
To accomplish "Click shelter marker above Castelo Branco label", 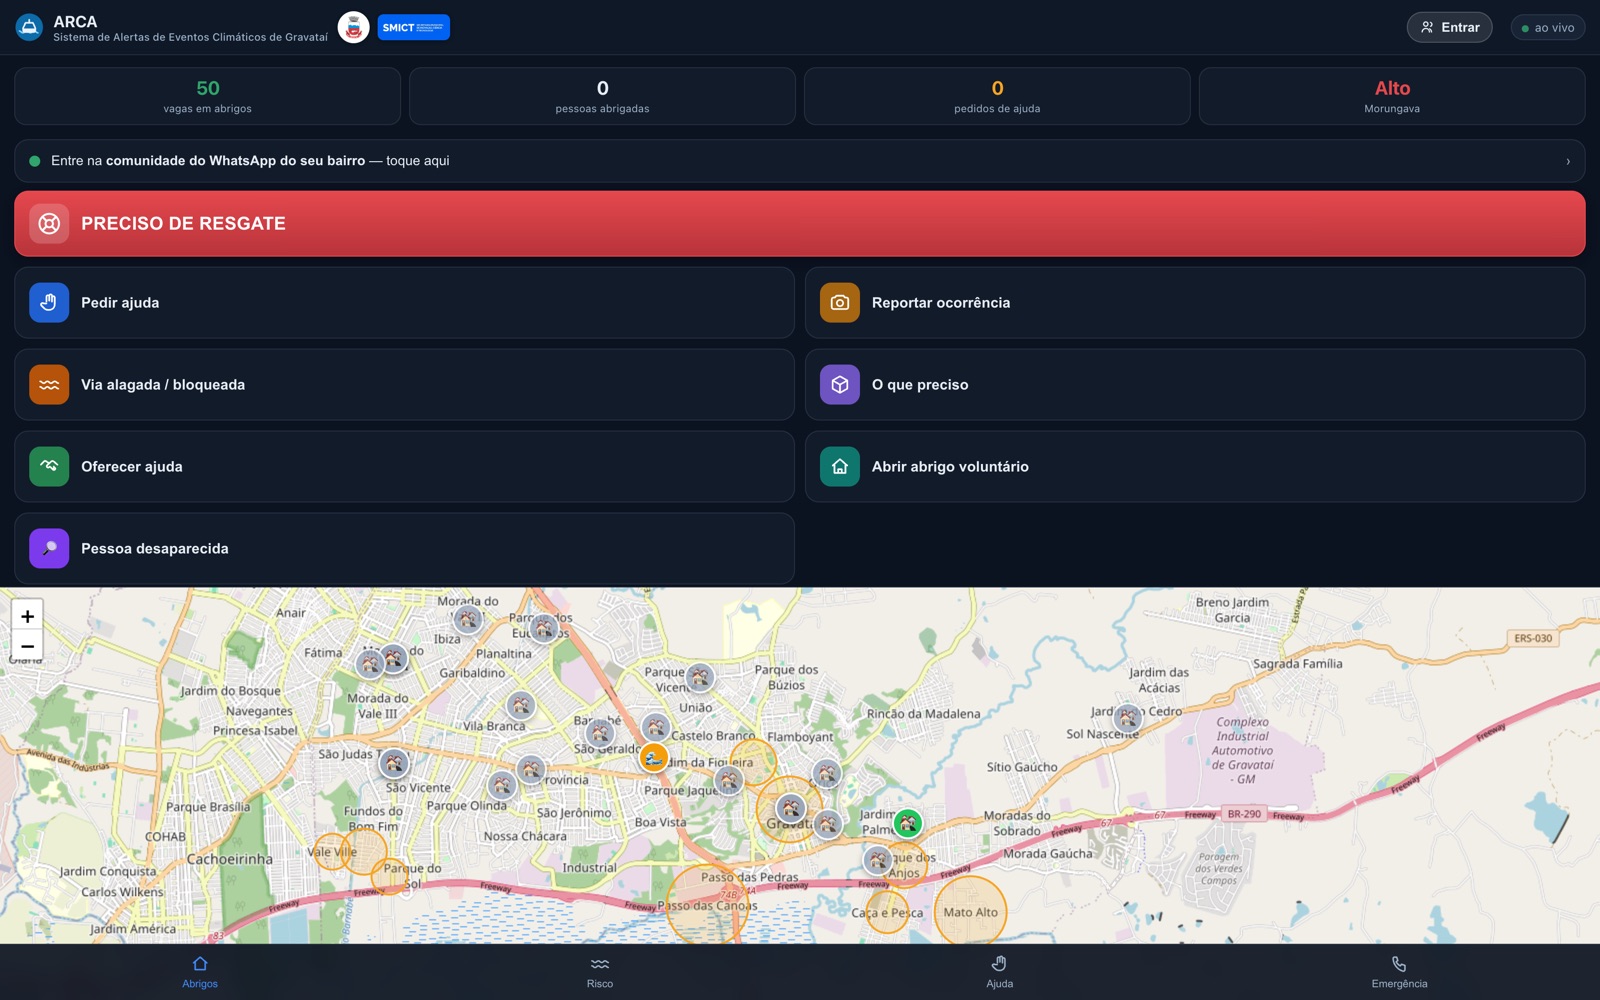I will pyautogui.click(x=655, y=726).
